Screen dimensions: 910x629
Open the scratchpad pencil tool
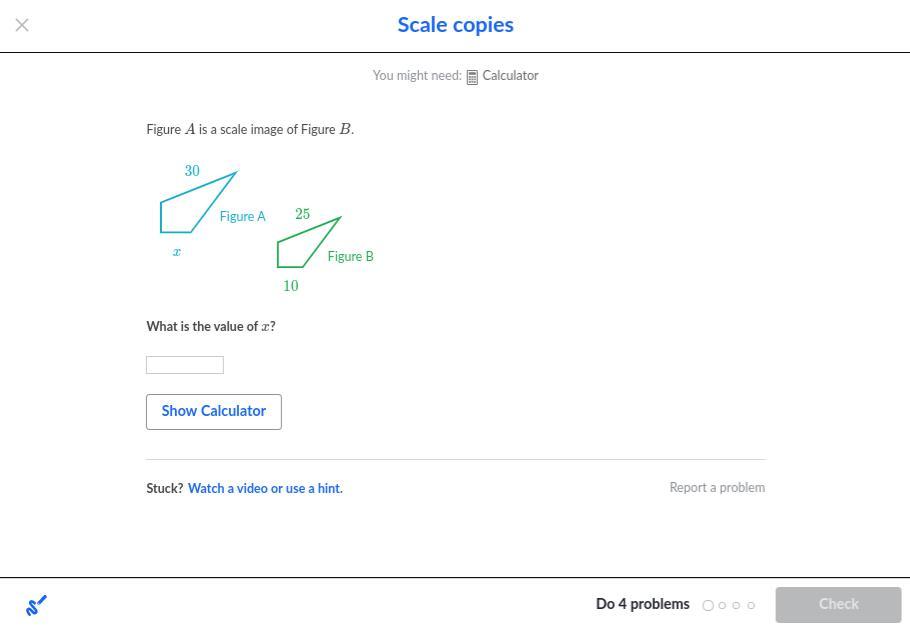tap(36, 605)
